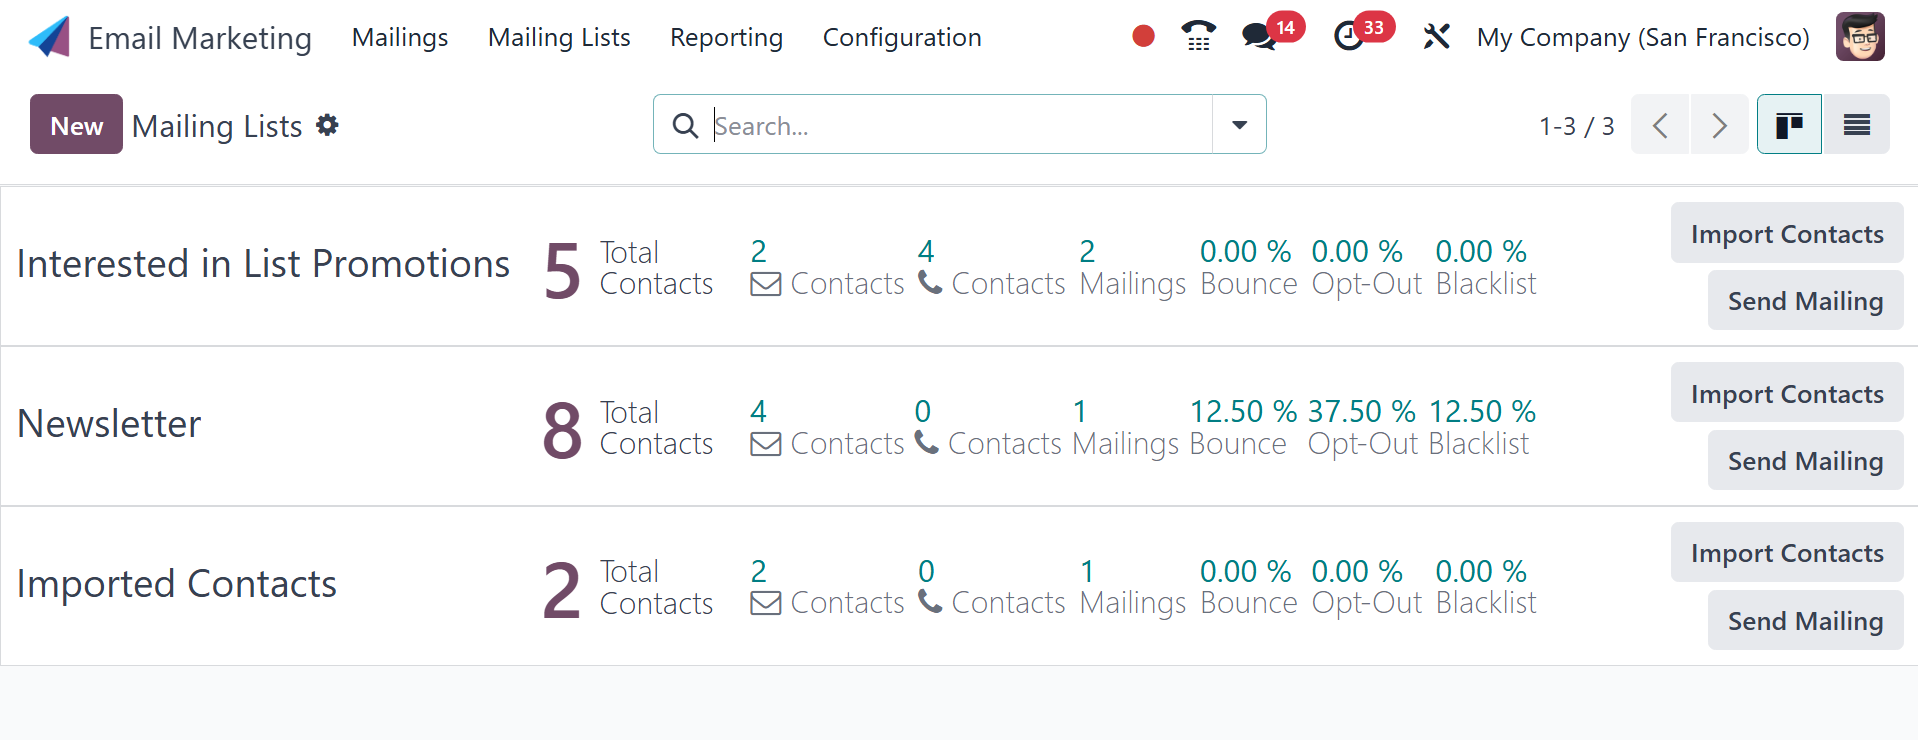Screen dimensions: 1918x740
Task: Click the red recording indicator dot
Action: pos(1143,37)
